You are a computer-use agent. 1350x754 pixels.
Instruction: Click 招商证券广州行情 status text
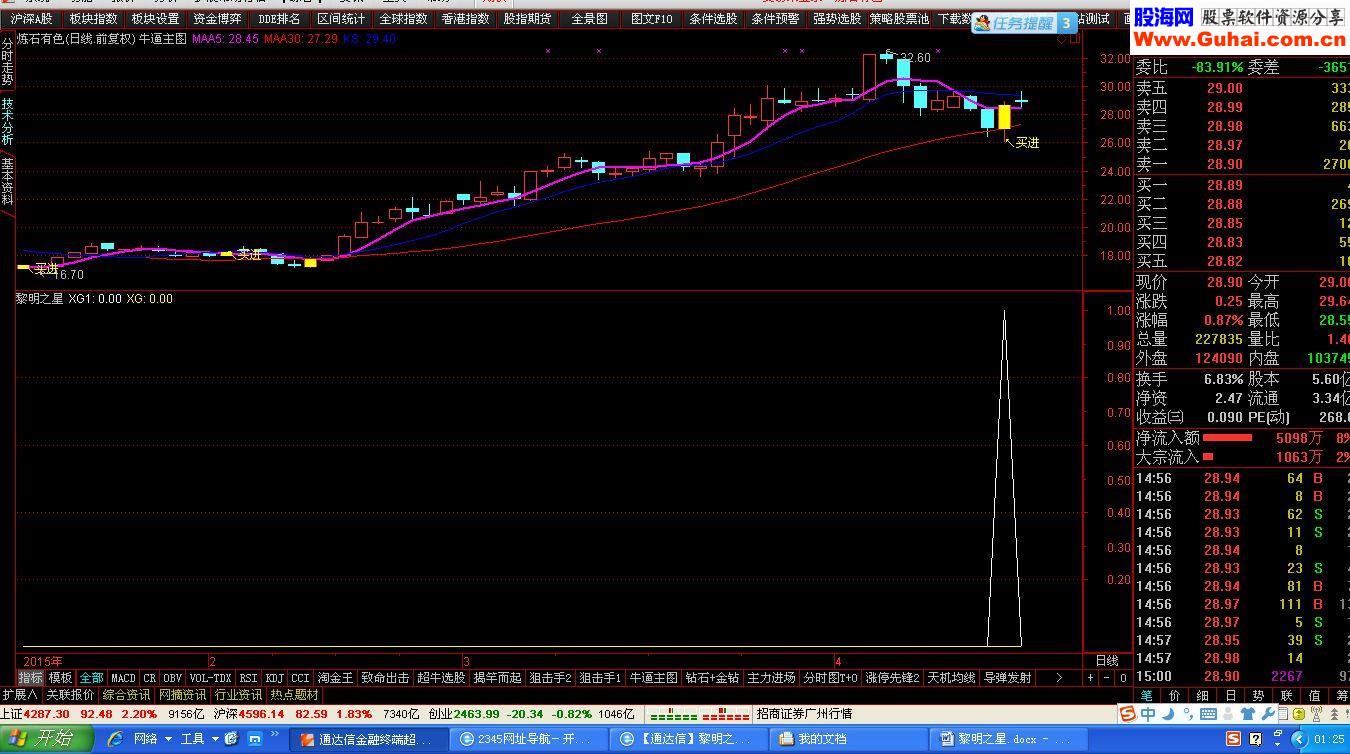[x=804, y=714]
